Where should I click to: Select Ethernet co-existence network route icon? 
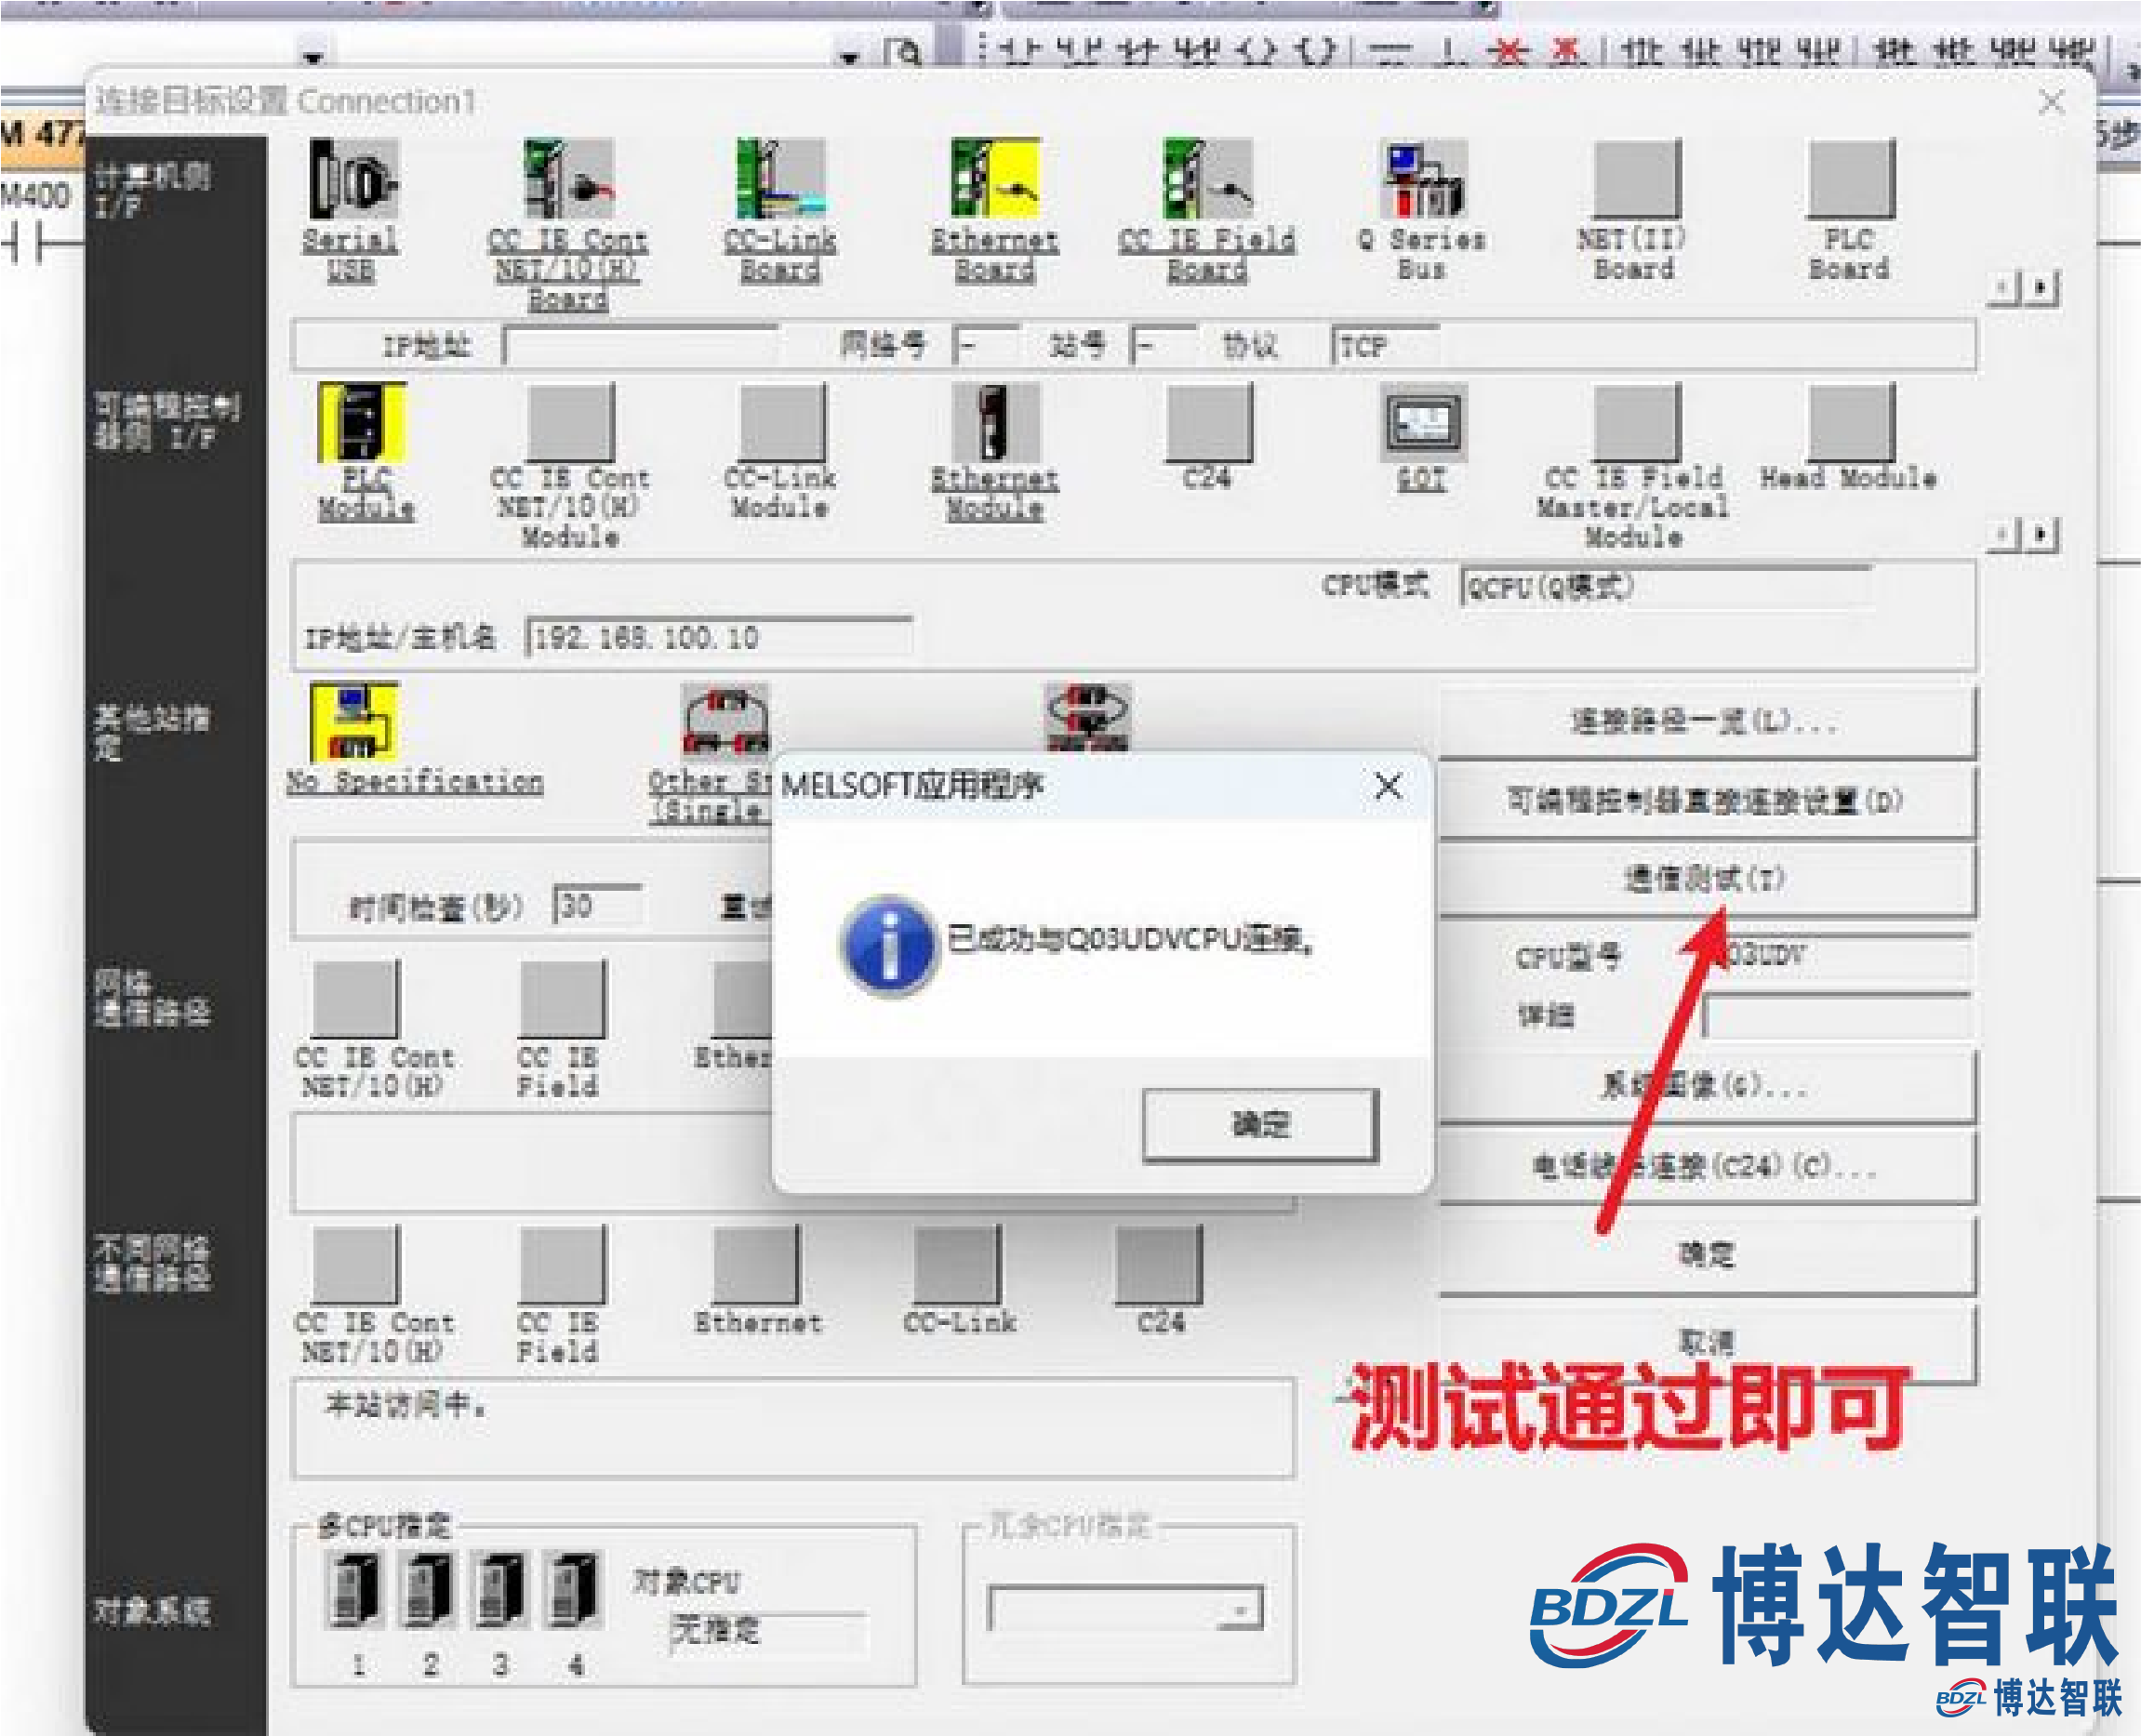756,1264
